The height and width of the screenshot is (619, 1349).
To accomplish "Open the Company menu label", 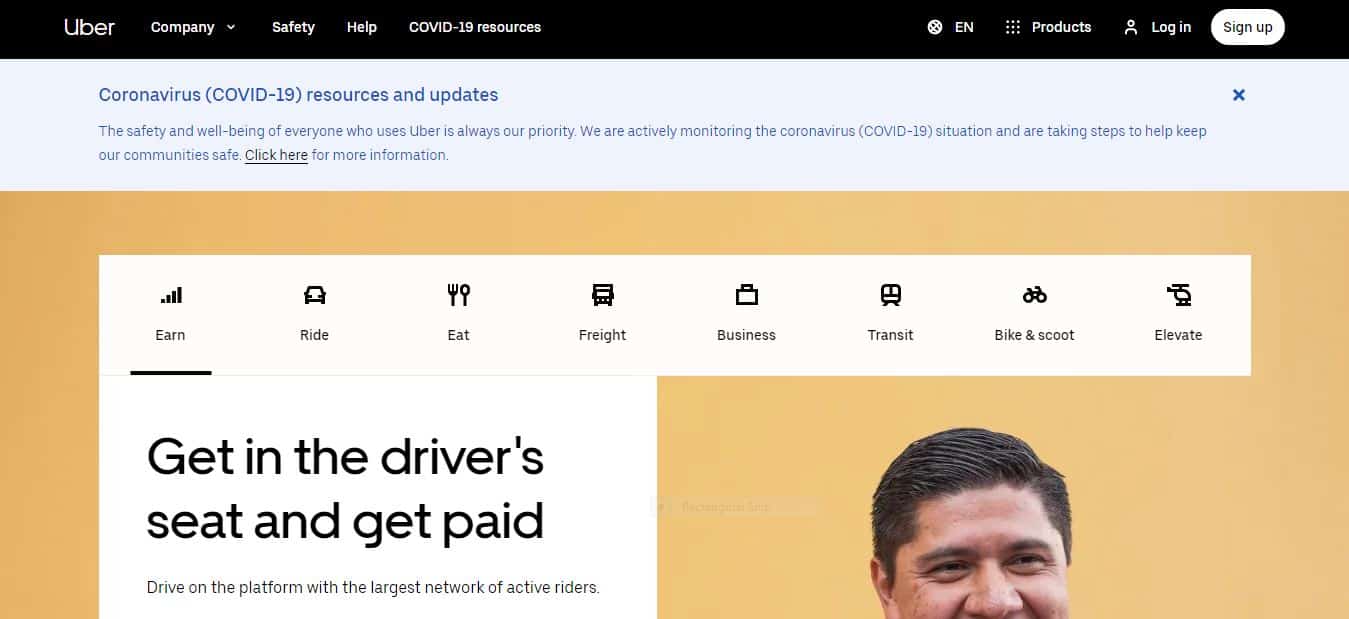I will tap(183, 27).
